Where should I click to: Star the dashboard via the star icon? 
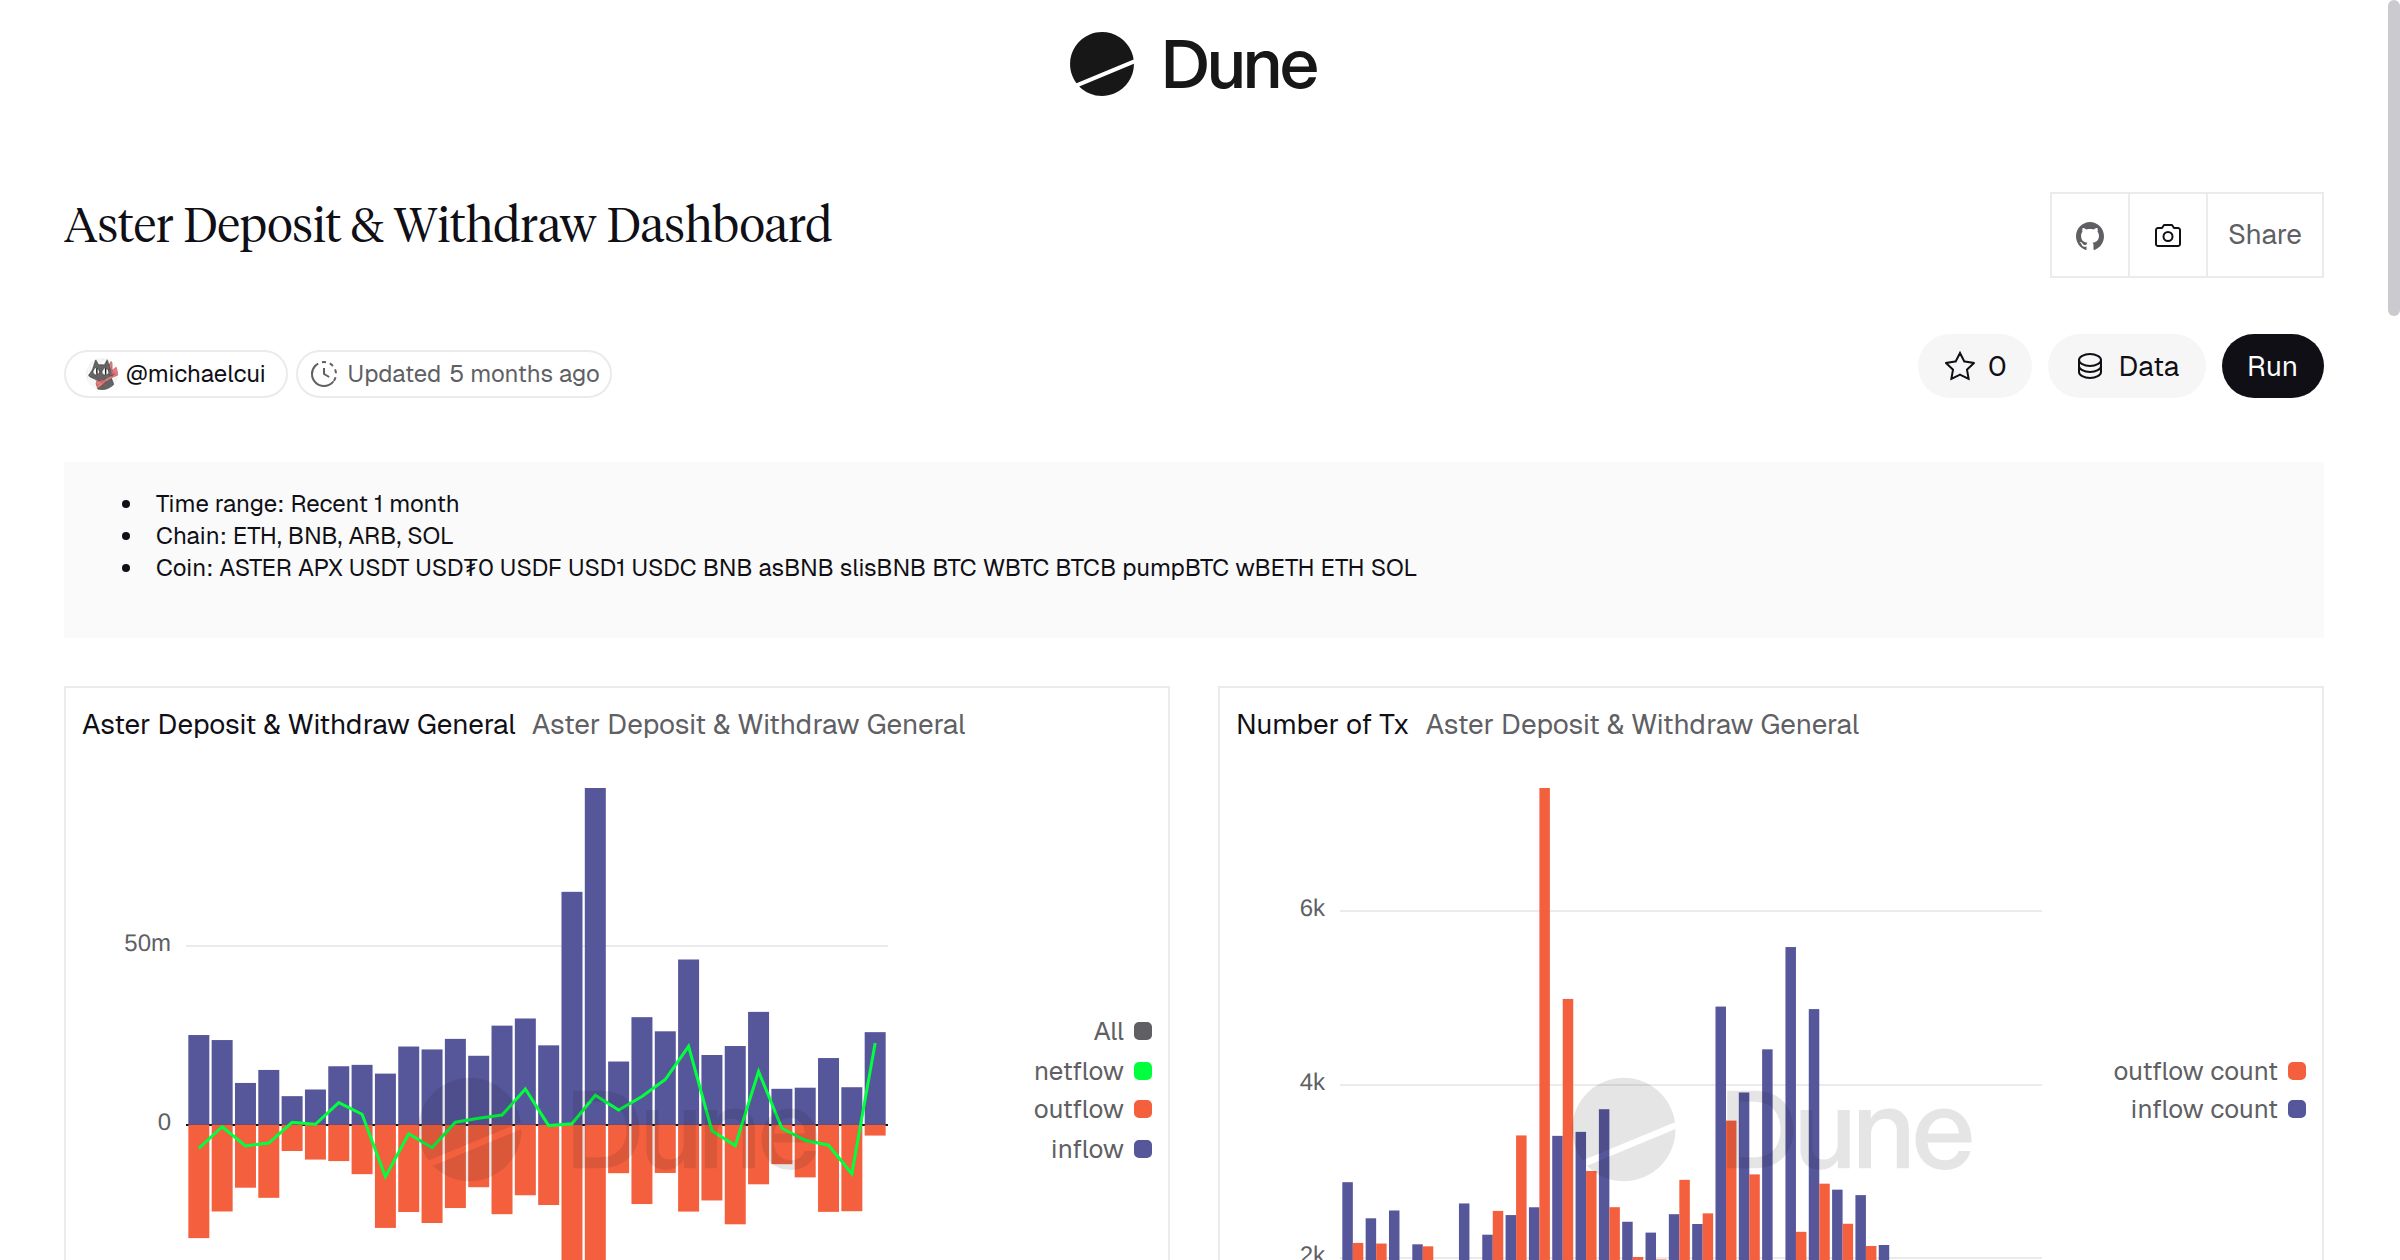tap(1961, 366)
